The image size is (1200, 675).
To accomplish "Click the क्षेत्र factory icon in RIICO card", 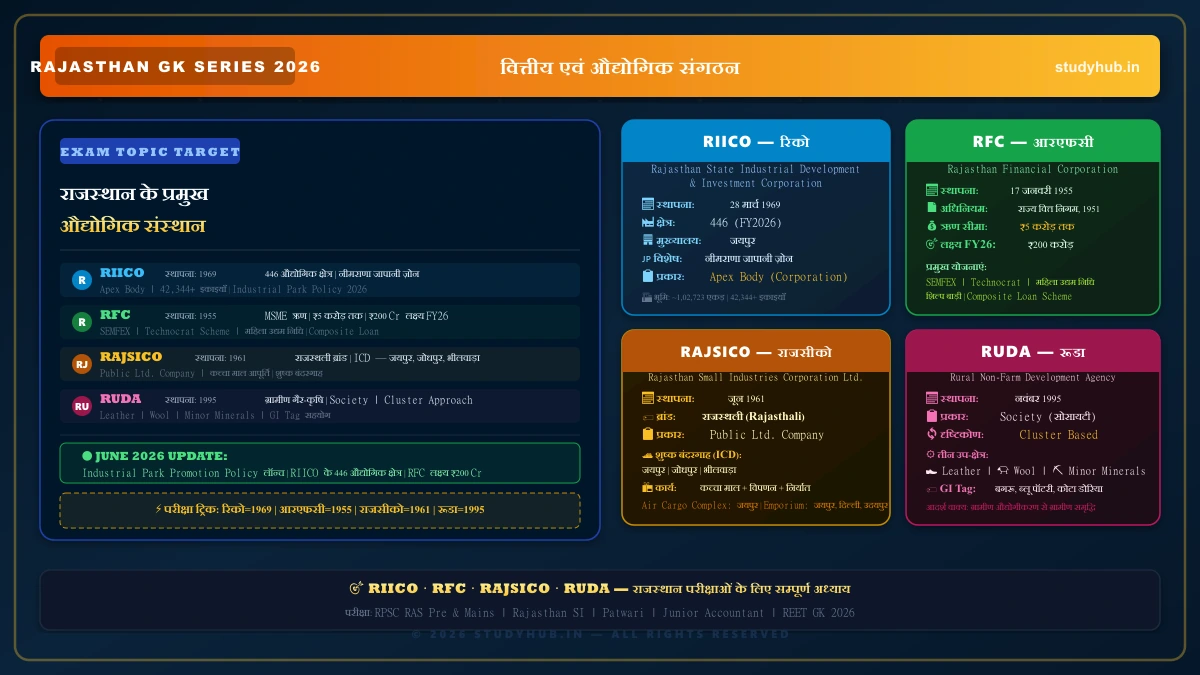I will (x=647, y=222).
